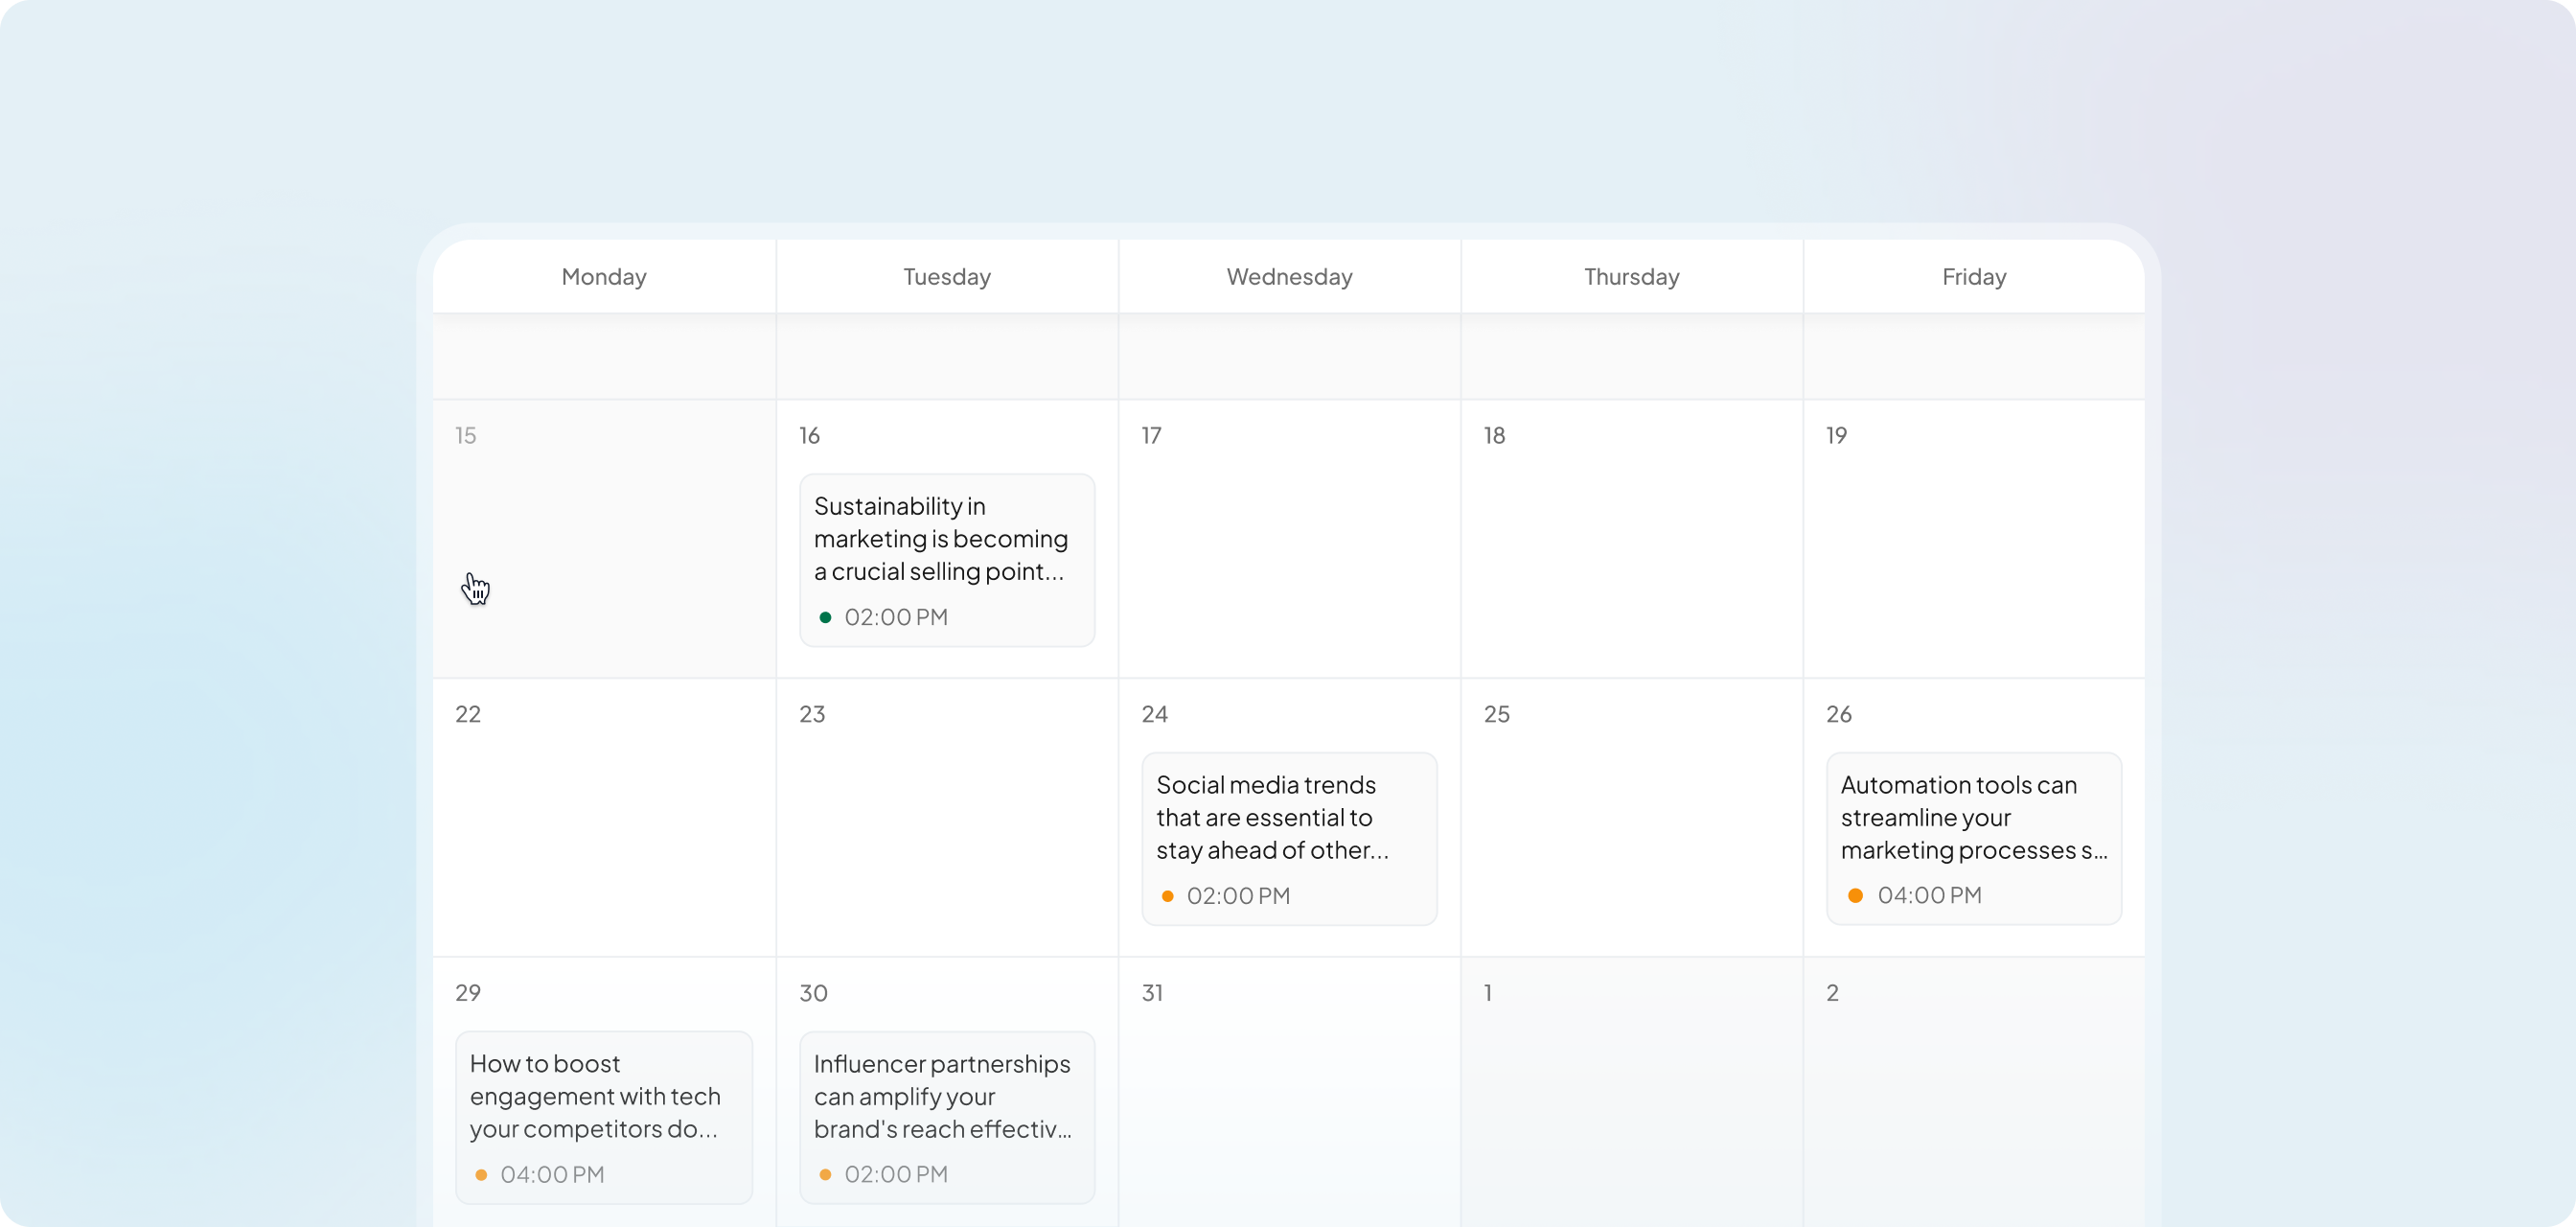Click the date number 17
Screen dimensions: 2576x1227
coord(1151,435)
